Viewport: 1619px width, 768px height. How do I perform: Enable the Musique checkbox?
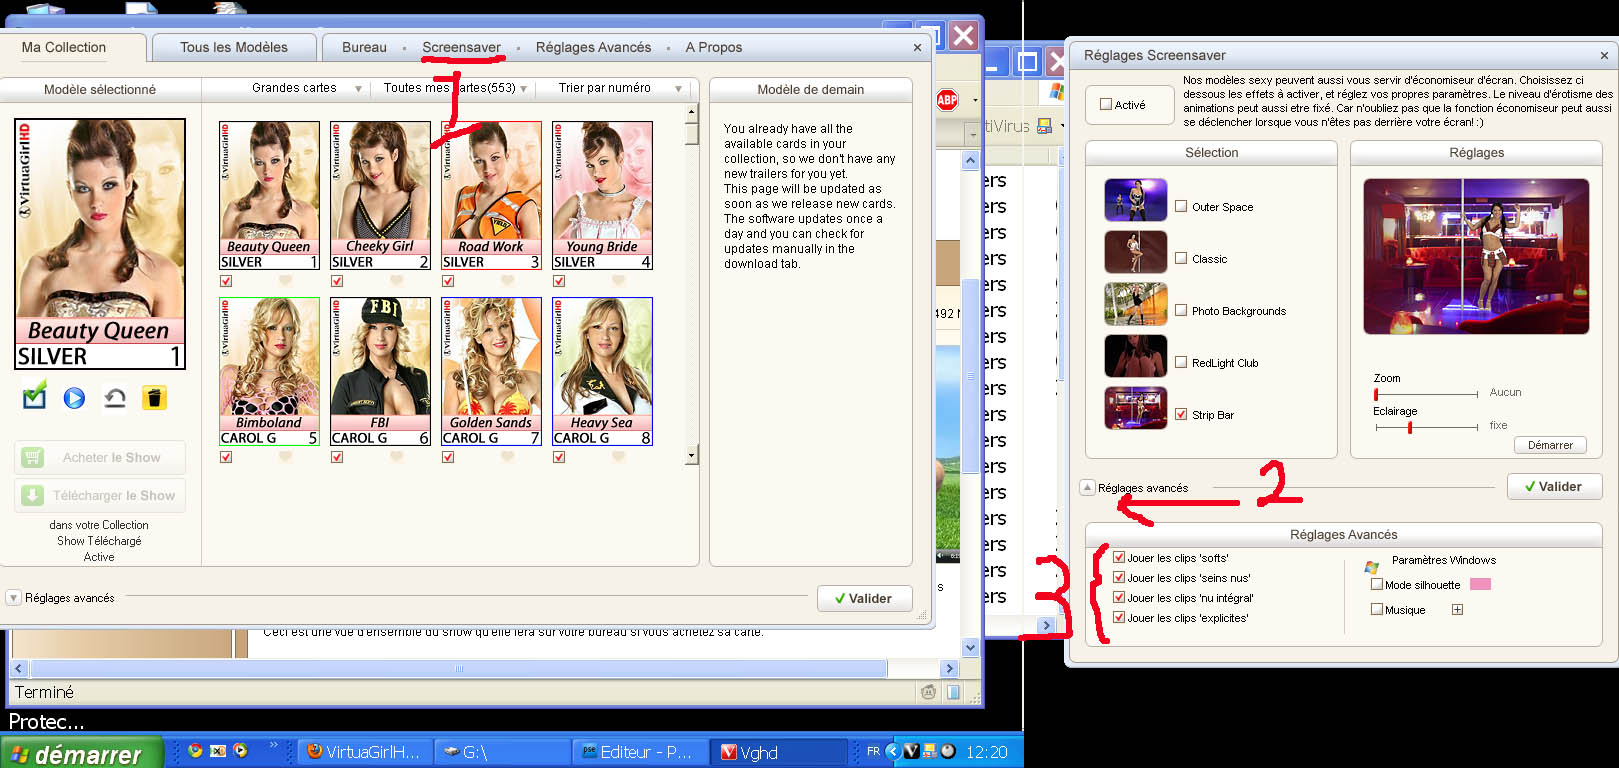click(x=1377, y=609)
